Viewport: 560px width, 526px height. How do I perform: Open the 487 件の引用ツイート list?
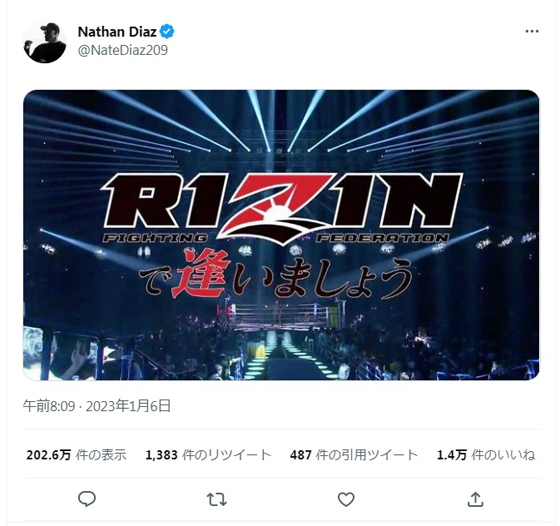pyautogui.click(x=354, y=455)
